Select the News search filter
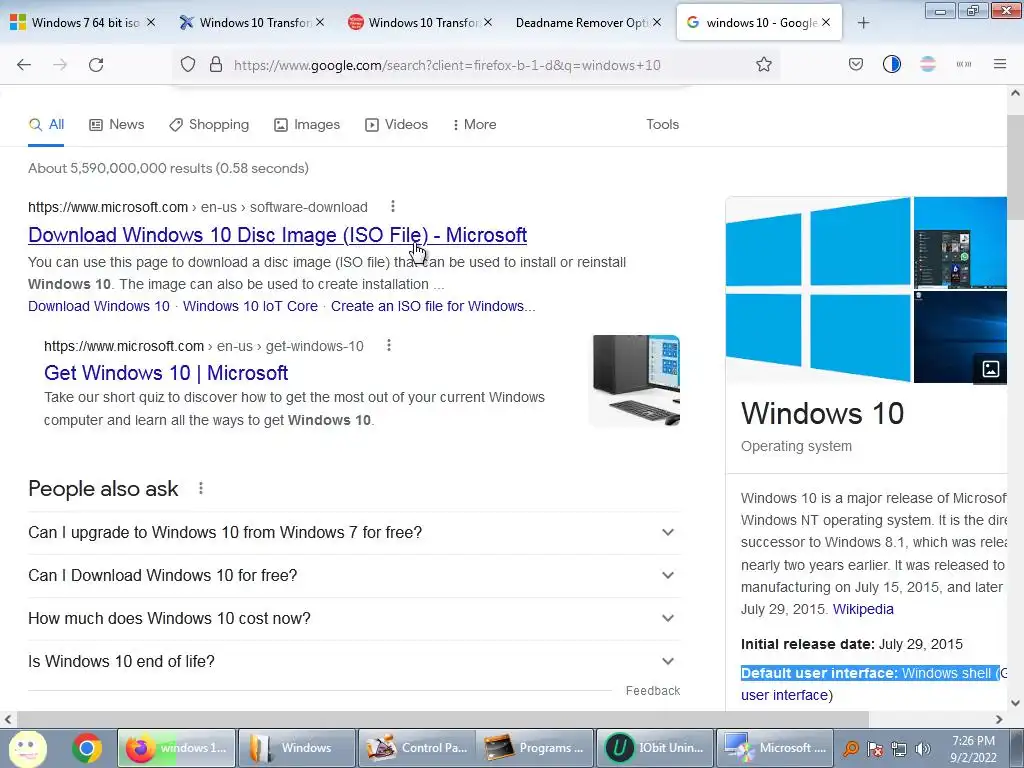The image size is (1024, 768). click(x=117, y=124)
